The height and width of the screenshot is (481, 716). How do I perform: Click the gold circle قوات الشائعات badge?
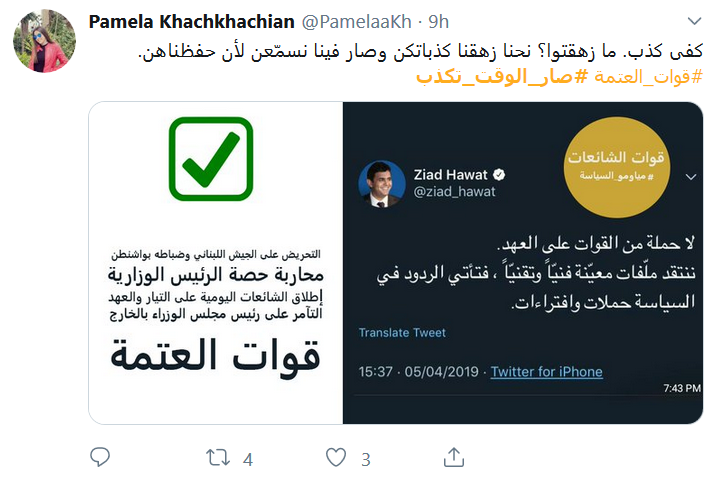click(617, 167)
